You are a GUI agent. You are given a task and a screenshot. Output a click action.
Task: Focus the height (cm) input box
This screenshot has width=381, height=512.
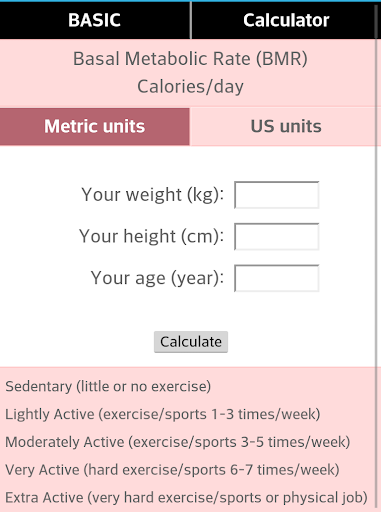[x=277, y=236]
